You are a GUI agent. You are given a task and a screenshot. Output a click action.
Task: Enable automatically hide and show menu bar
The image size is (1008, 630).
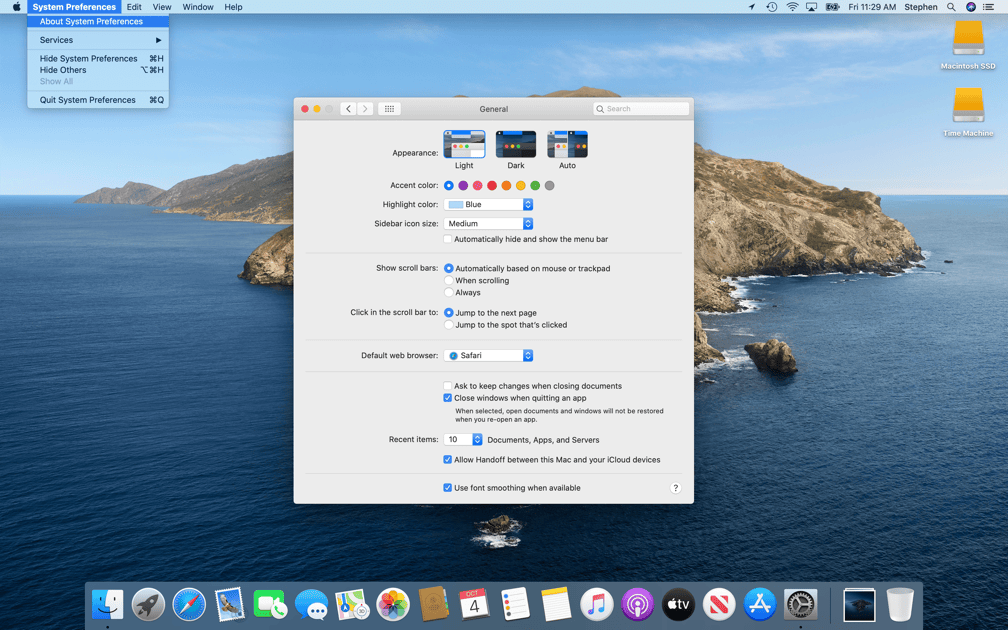(447, 239)
